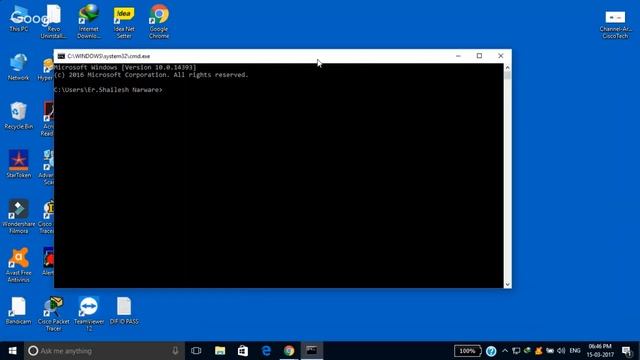
Task: Open the Action Center notifications icon
Action: [627, 351]
